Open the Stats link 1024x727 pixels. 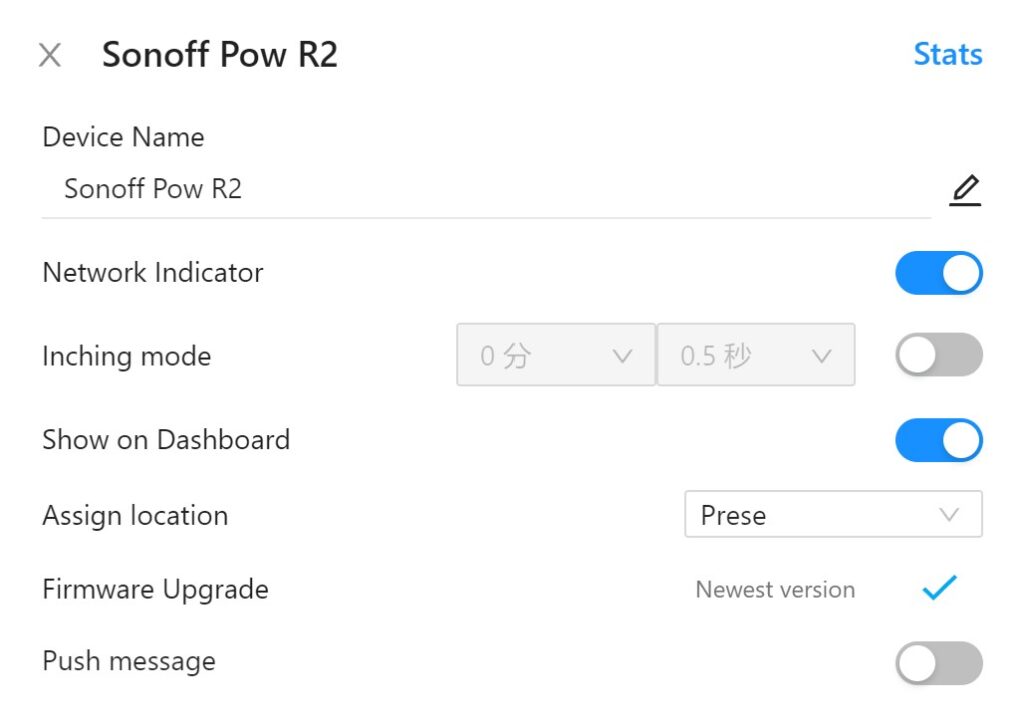947,54
